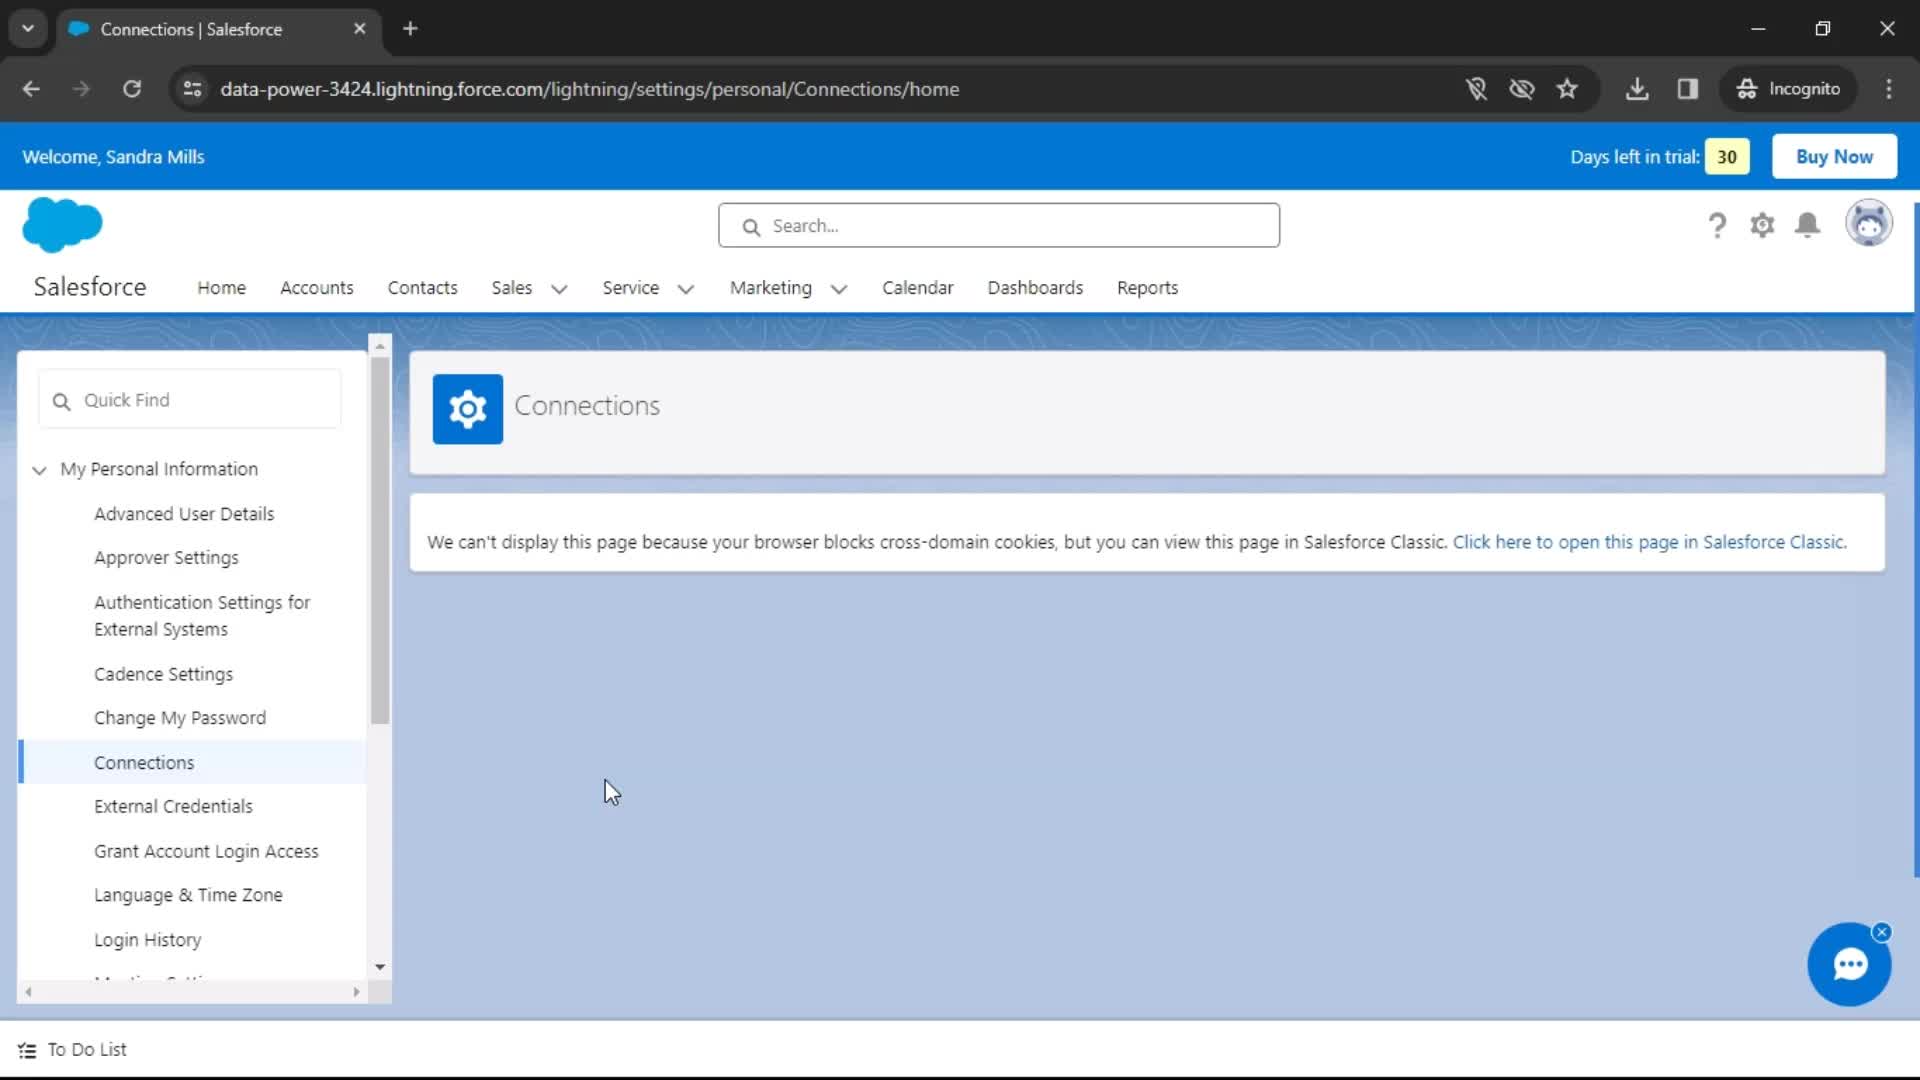This screenshot has height=1080, width=1920.
Task: Click the sidebar horizontal scroll-right arrow
Action: pos(357,993)
